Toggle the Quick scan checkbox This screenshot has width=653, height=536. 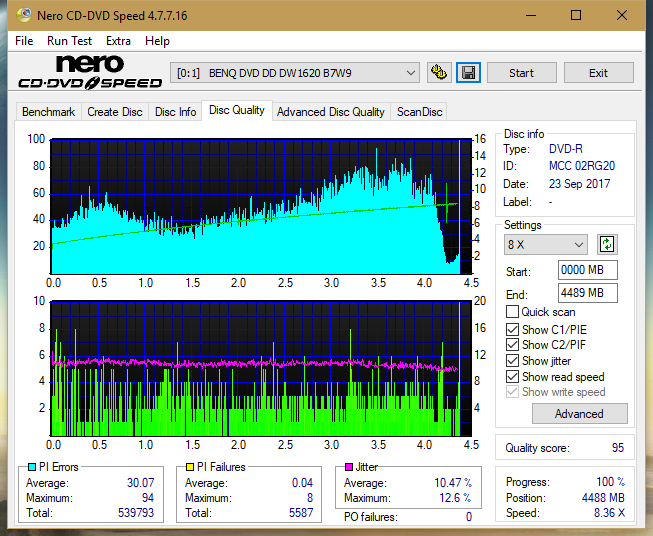(x=512, y=312)
